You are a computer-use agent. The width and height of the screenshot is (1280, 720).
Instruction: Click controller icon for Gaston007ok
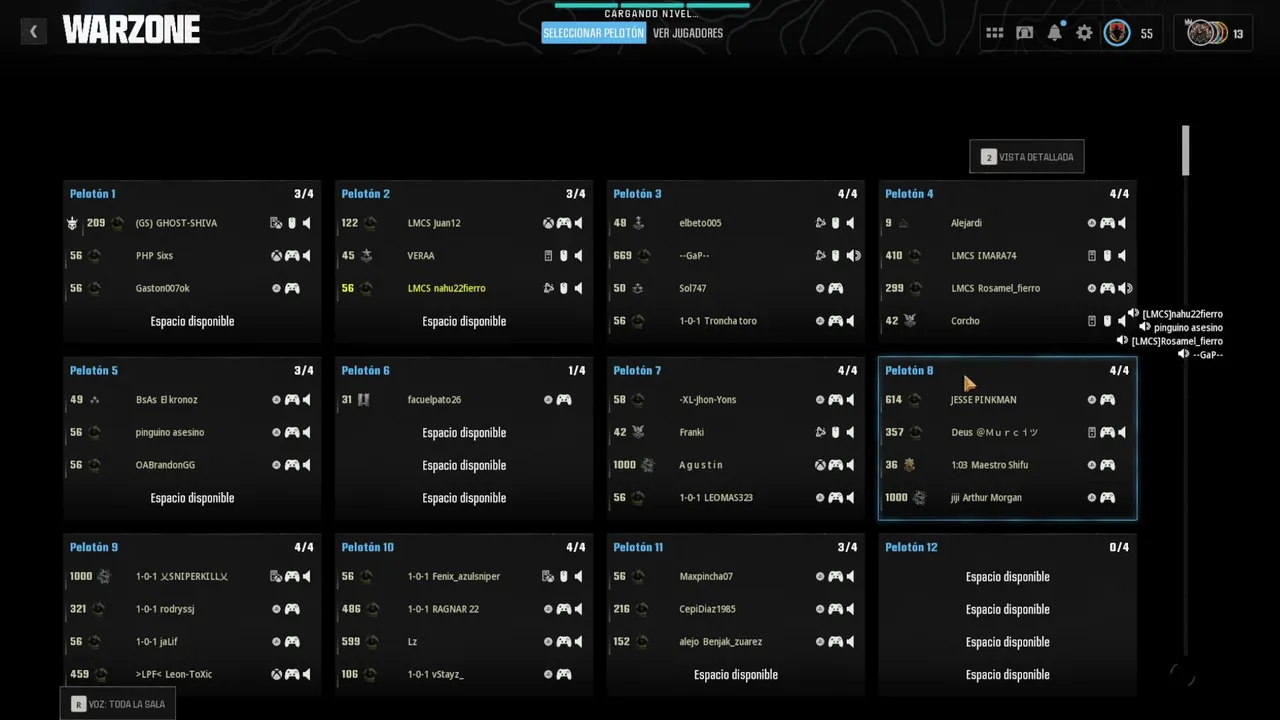click(x=292, y=288)
